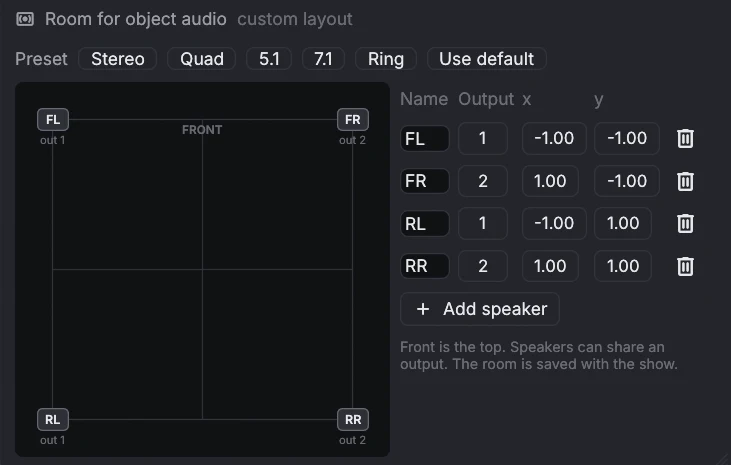
Task: Focus the FR x position field
Action: (x=550, y=181)
